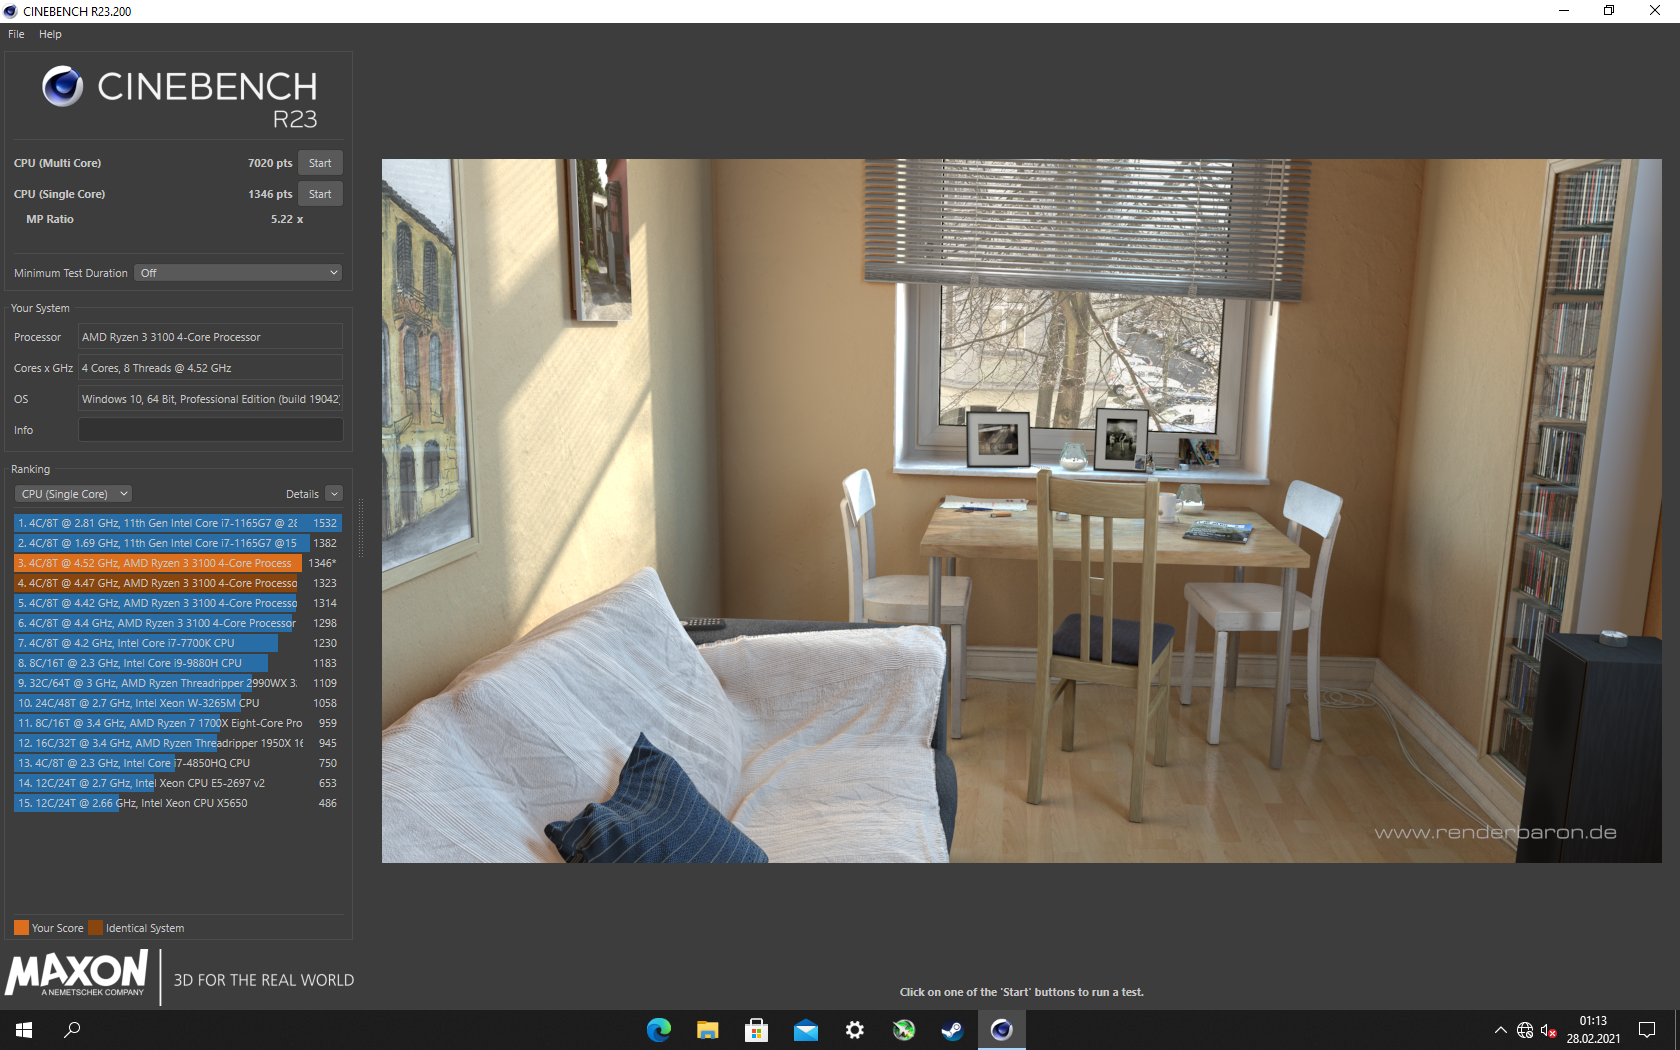Select the 4.42 GHz Ryzen 3 3100 row
Screen dimensions: 1680x1050
click(178, 603)
